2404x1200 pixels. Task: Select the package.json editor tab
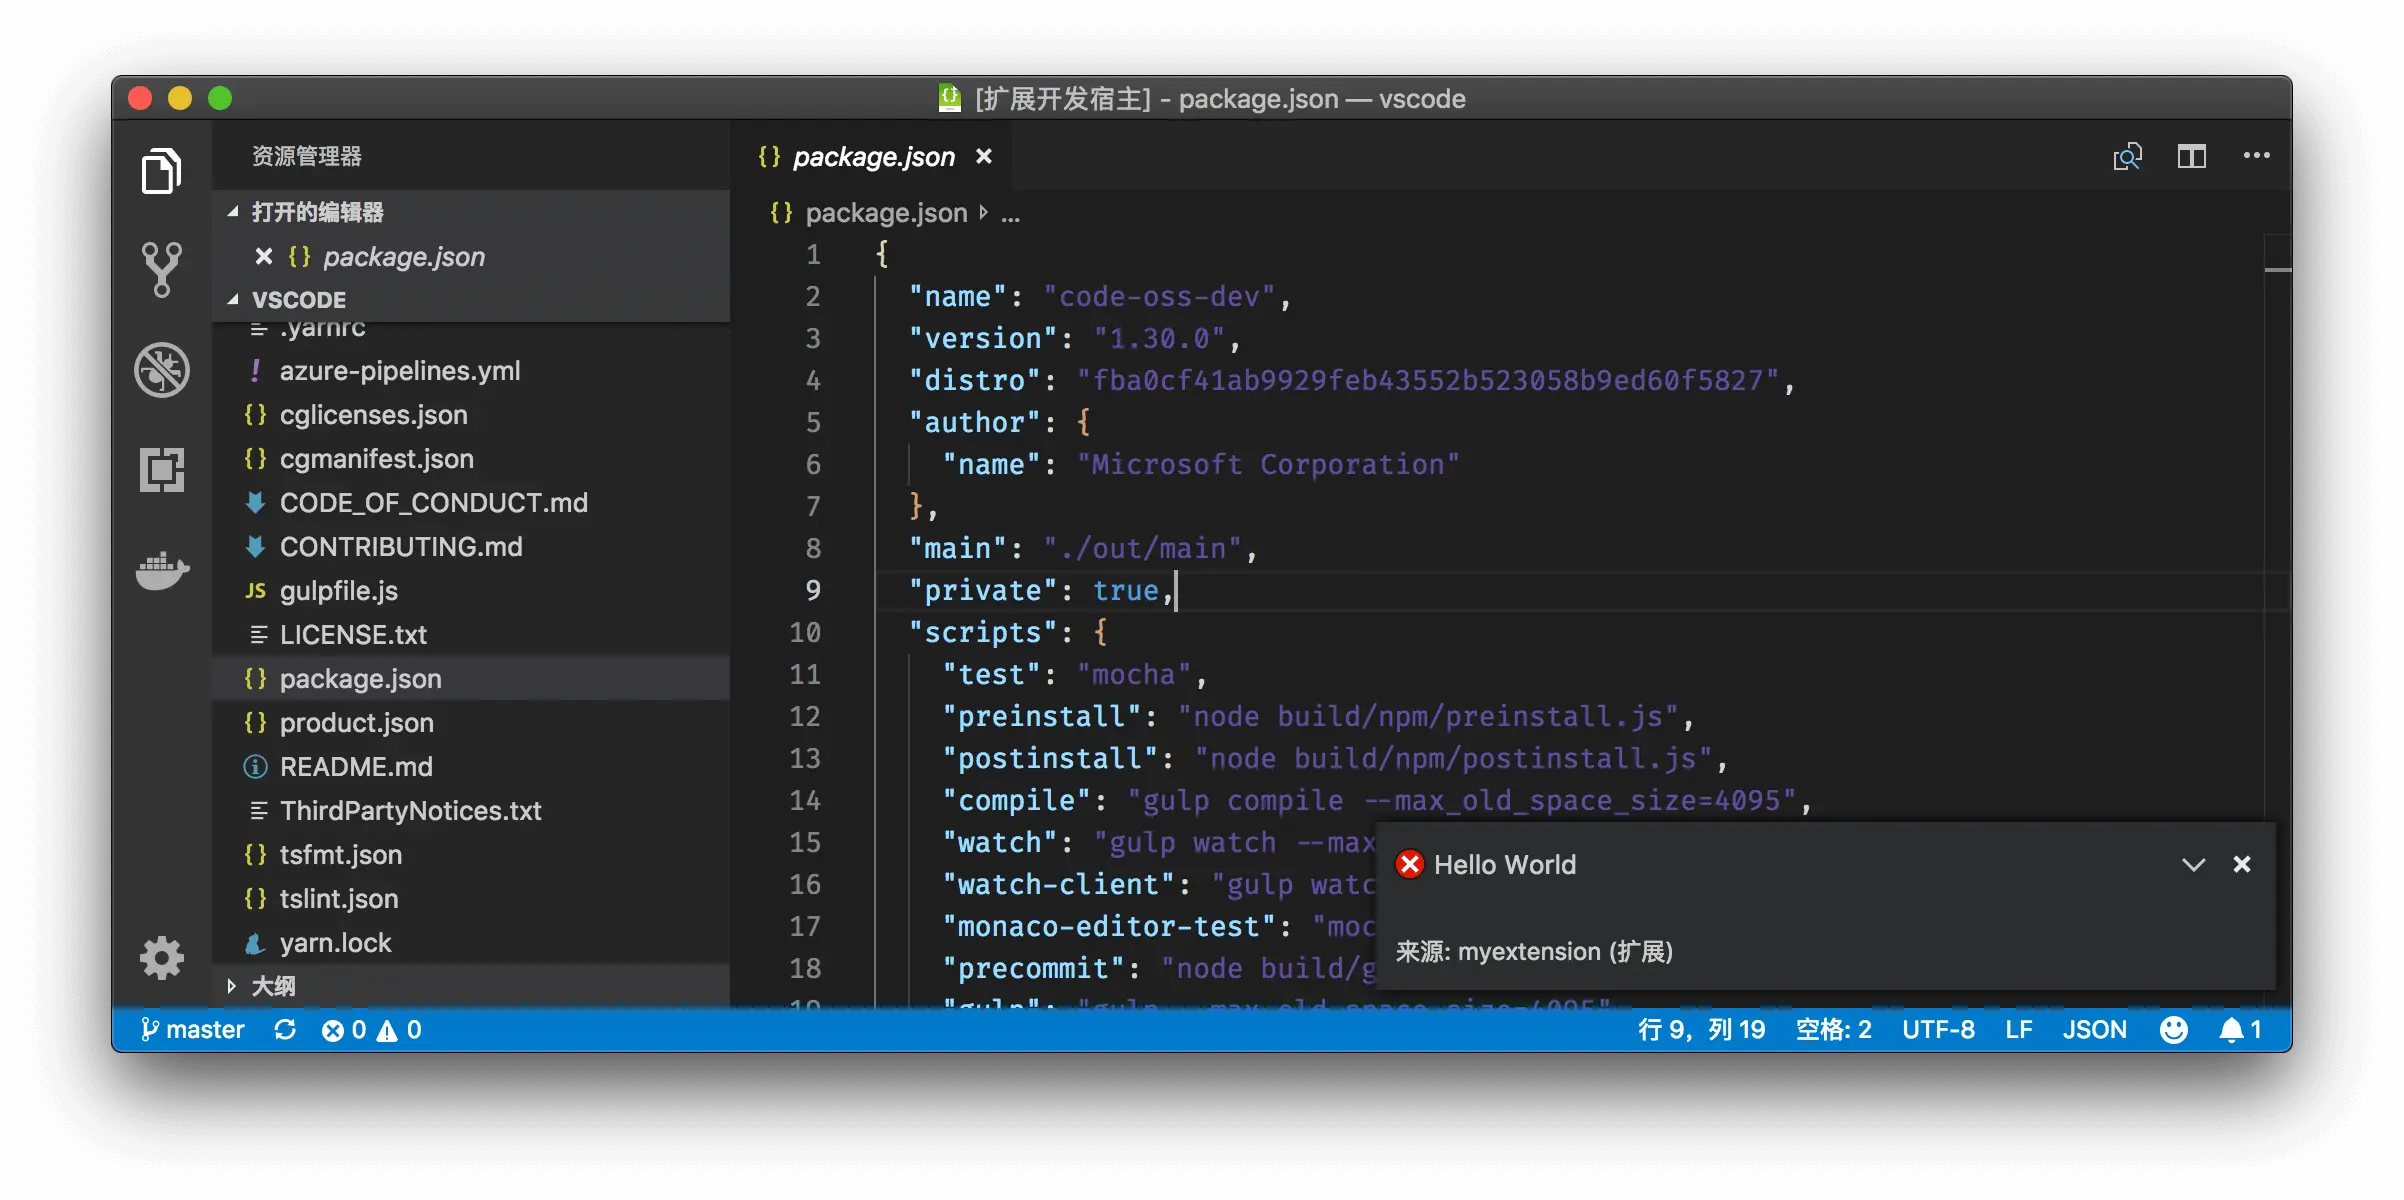click(x=872, y=156)
